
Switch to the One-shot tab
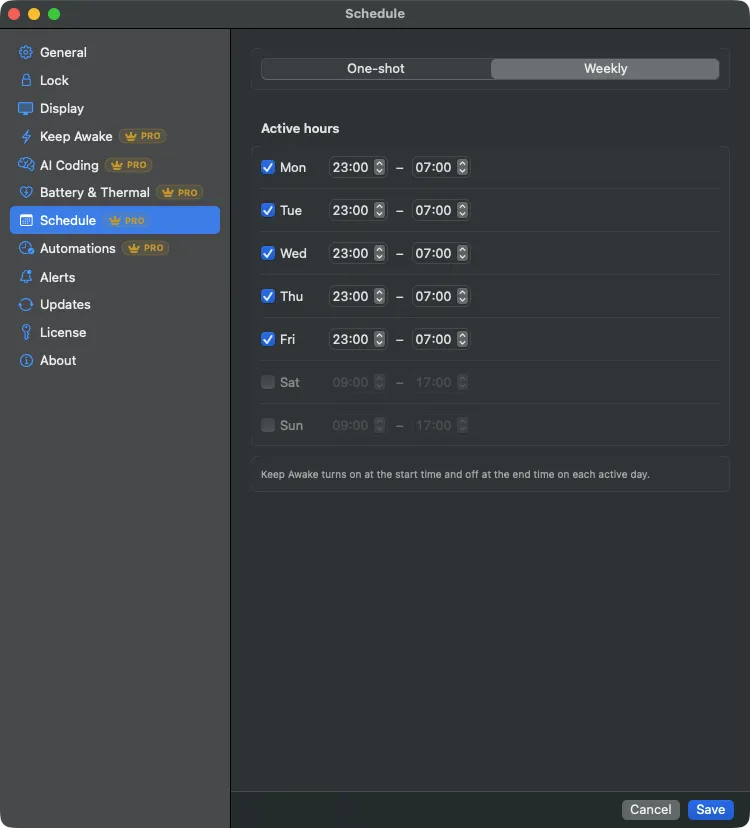(x=376, y=69)
